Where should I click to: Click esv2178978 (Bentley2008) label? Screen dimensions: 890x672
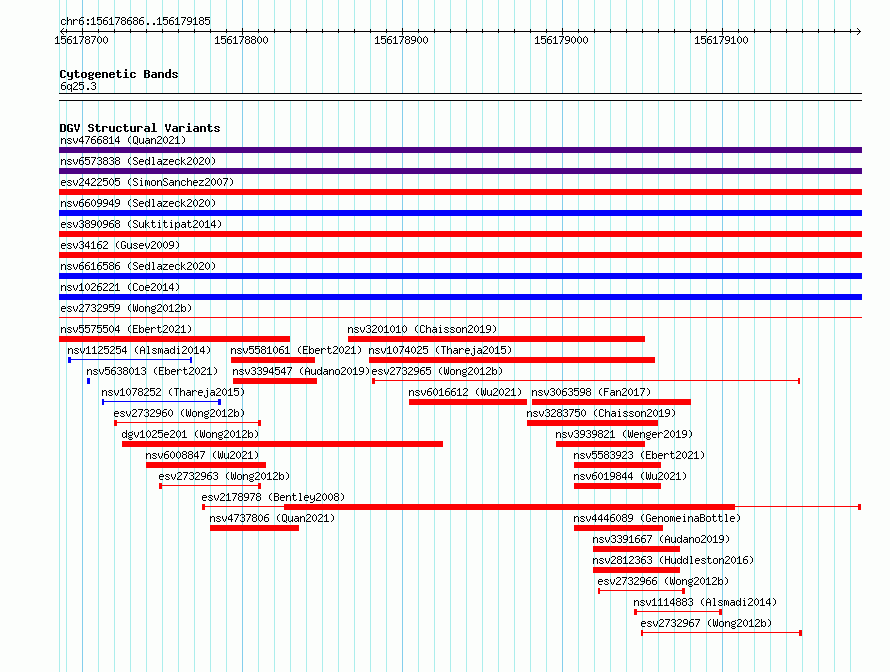273,497
